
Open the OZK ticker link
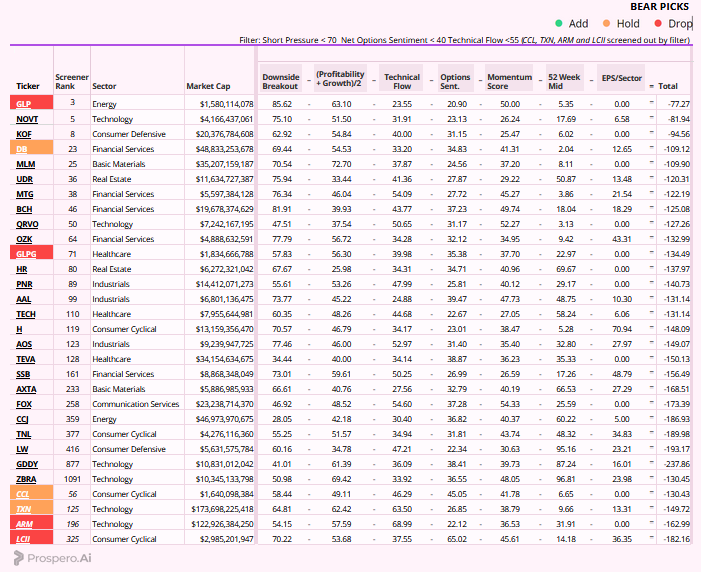tap(24, 239)
